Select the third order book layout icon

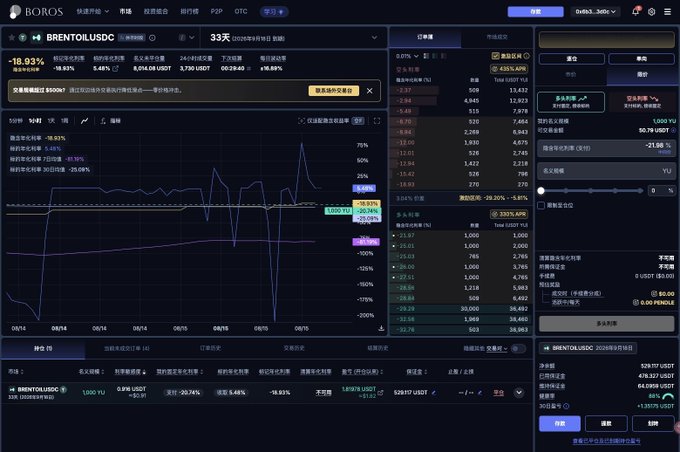tap(443, 56)
